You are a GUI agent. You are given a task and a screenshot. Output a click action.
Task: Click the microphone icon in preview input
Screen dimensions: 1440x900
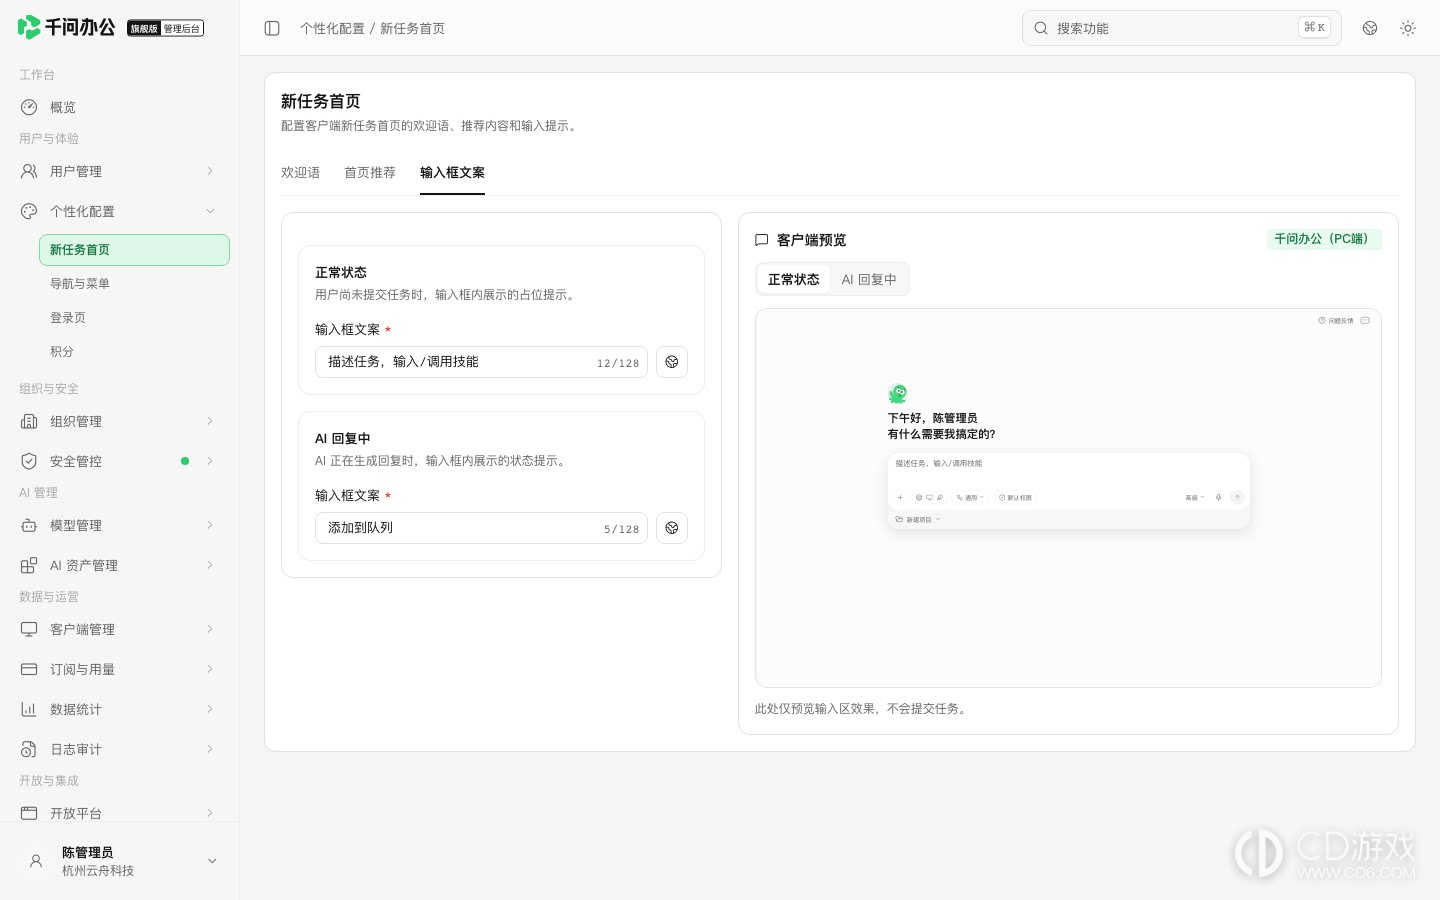click(1218, 497)
